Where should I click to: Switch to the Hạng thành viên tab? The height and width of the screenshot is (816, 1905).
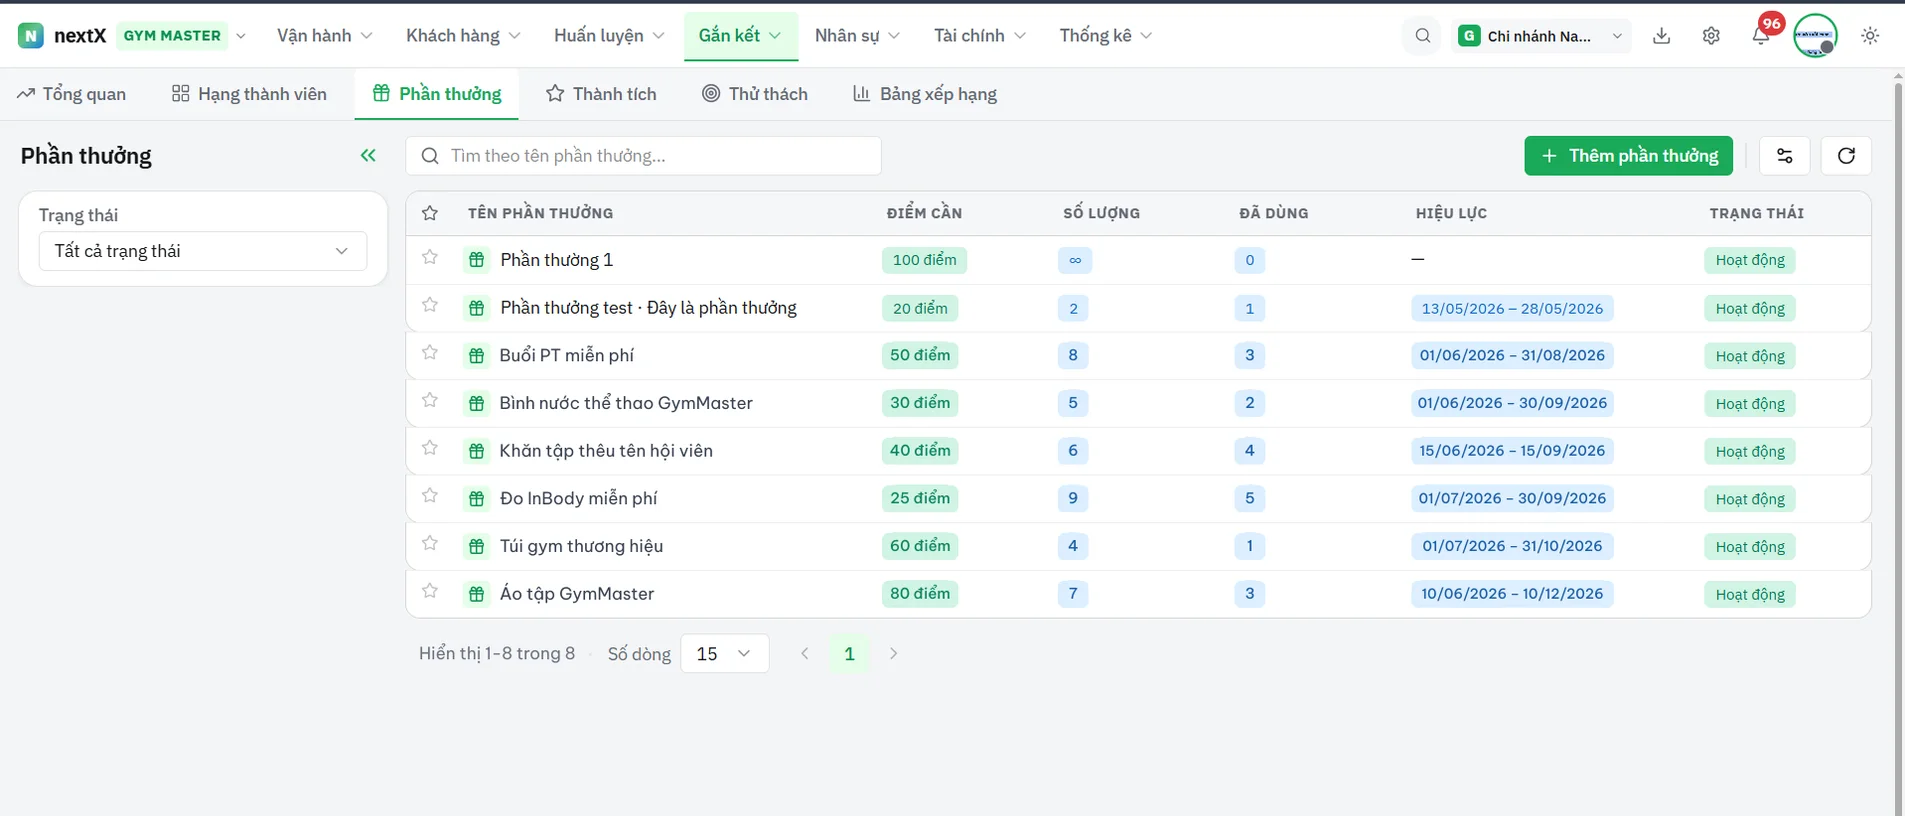tap(249, 94)
